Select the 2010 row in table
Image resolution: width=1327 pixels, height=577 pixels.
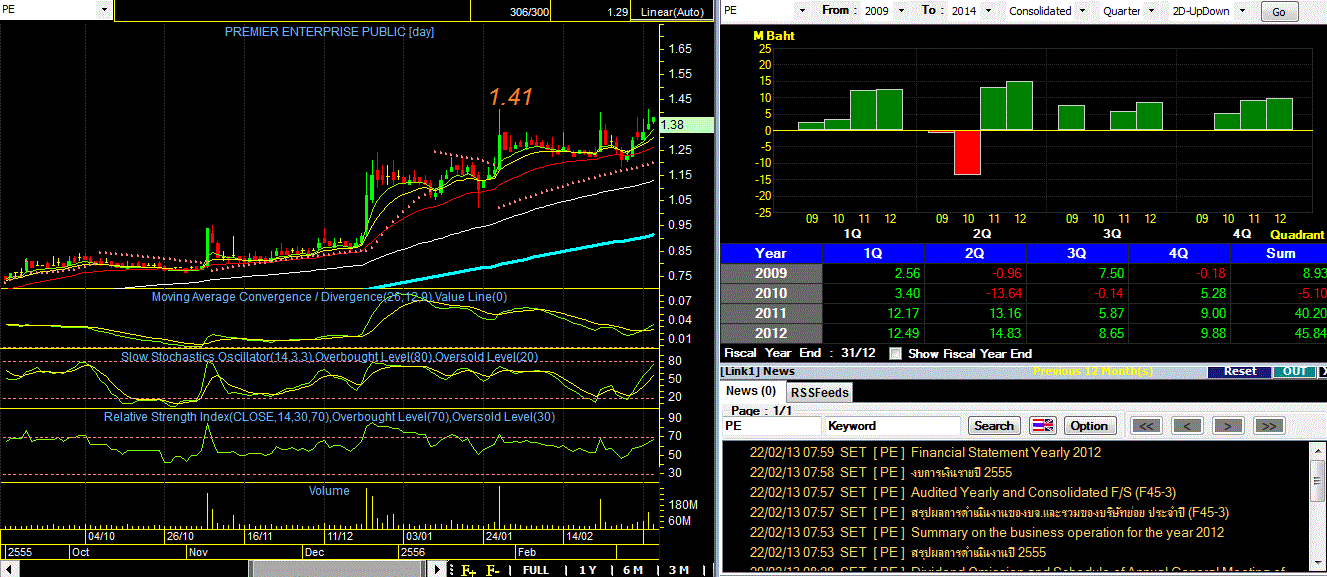[x=1023, y=293]
